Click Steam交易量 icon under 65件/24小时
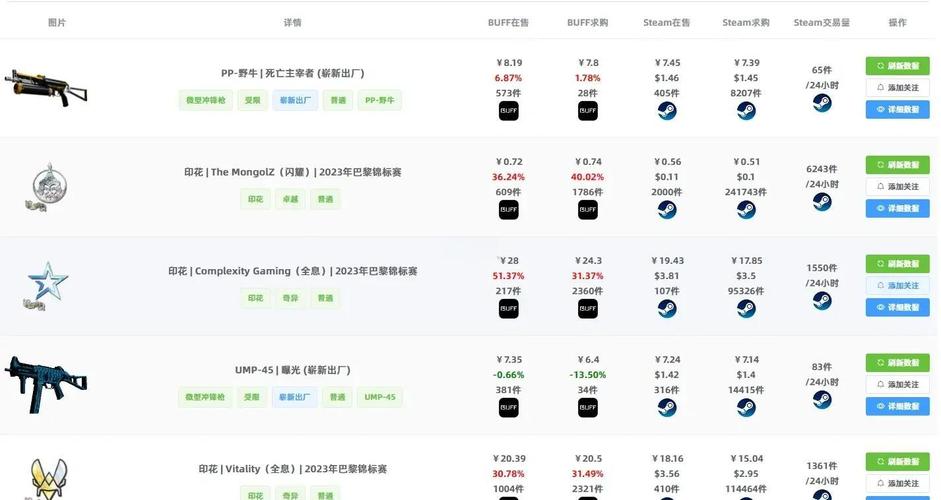Screen dimensions: 941x500 [x=822, y=103]
